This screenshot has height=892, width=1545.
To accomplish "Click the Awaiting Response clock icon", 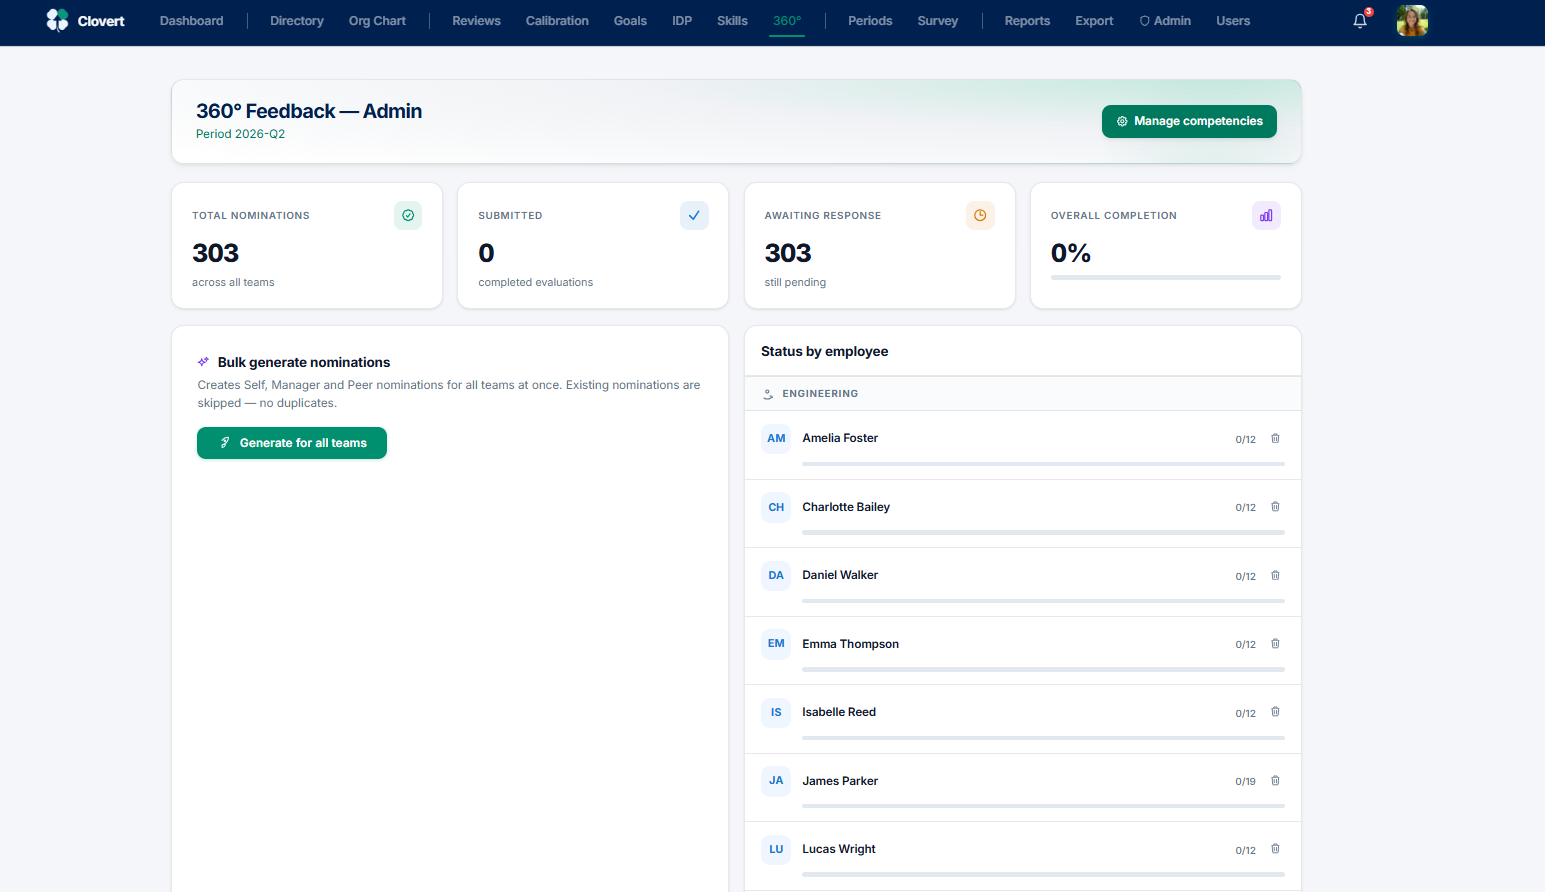I will tap(980, 215).
